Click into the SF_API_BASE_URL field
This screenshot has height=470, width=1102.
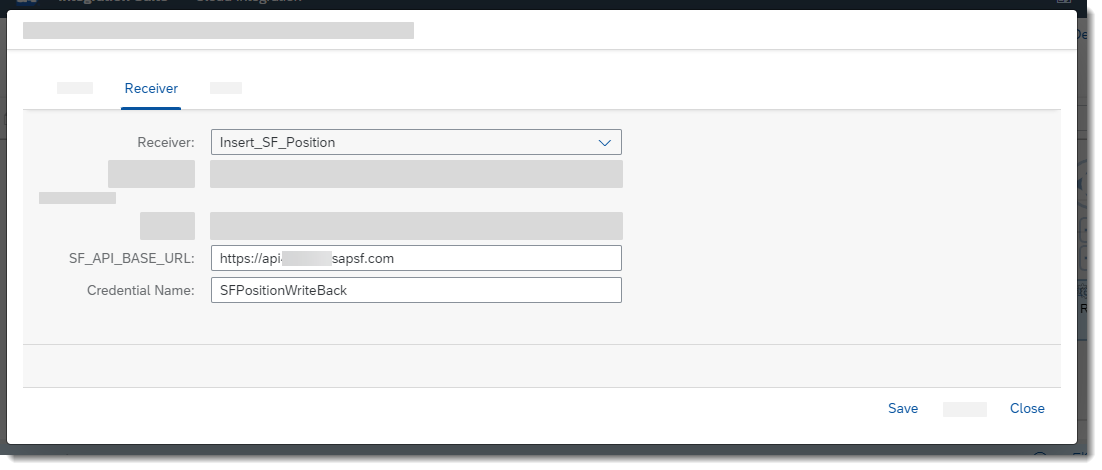416,258
